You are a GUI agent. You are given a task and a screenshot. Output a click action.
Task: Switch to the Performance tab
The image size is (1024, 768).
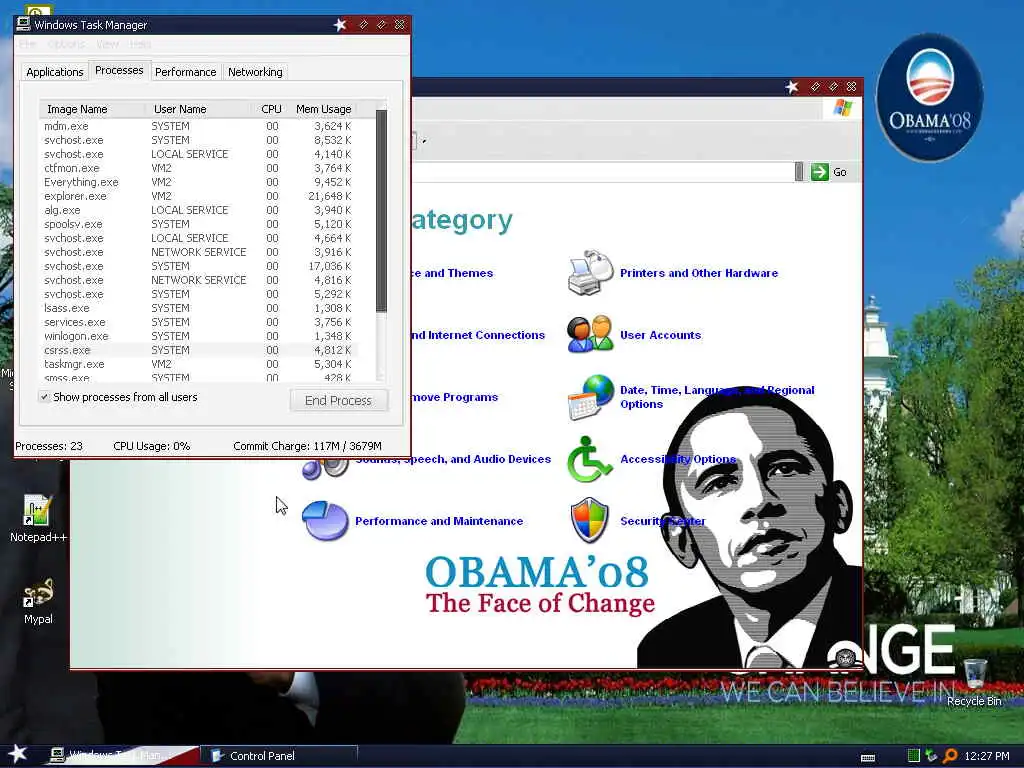(185, 72)
